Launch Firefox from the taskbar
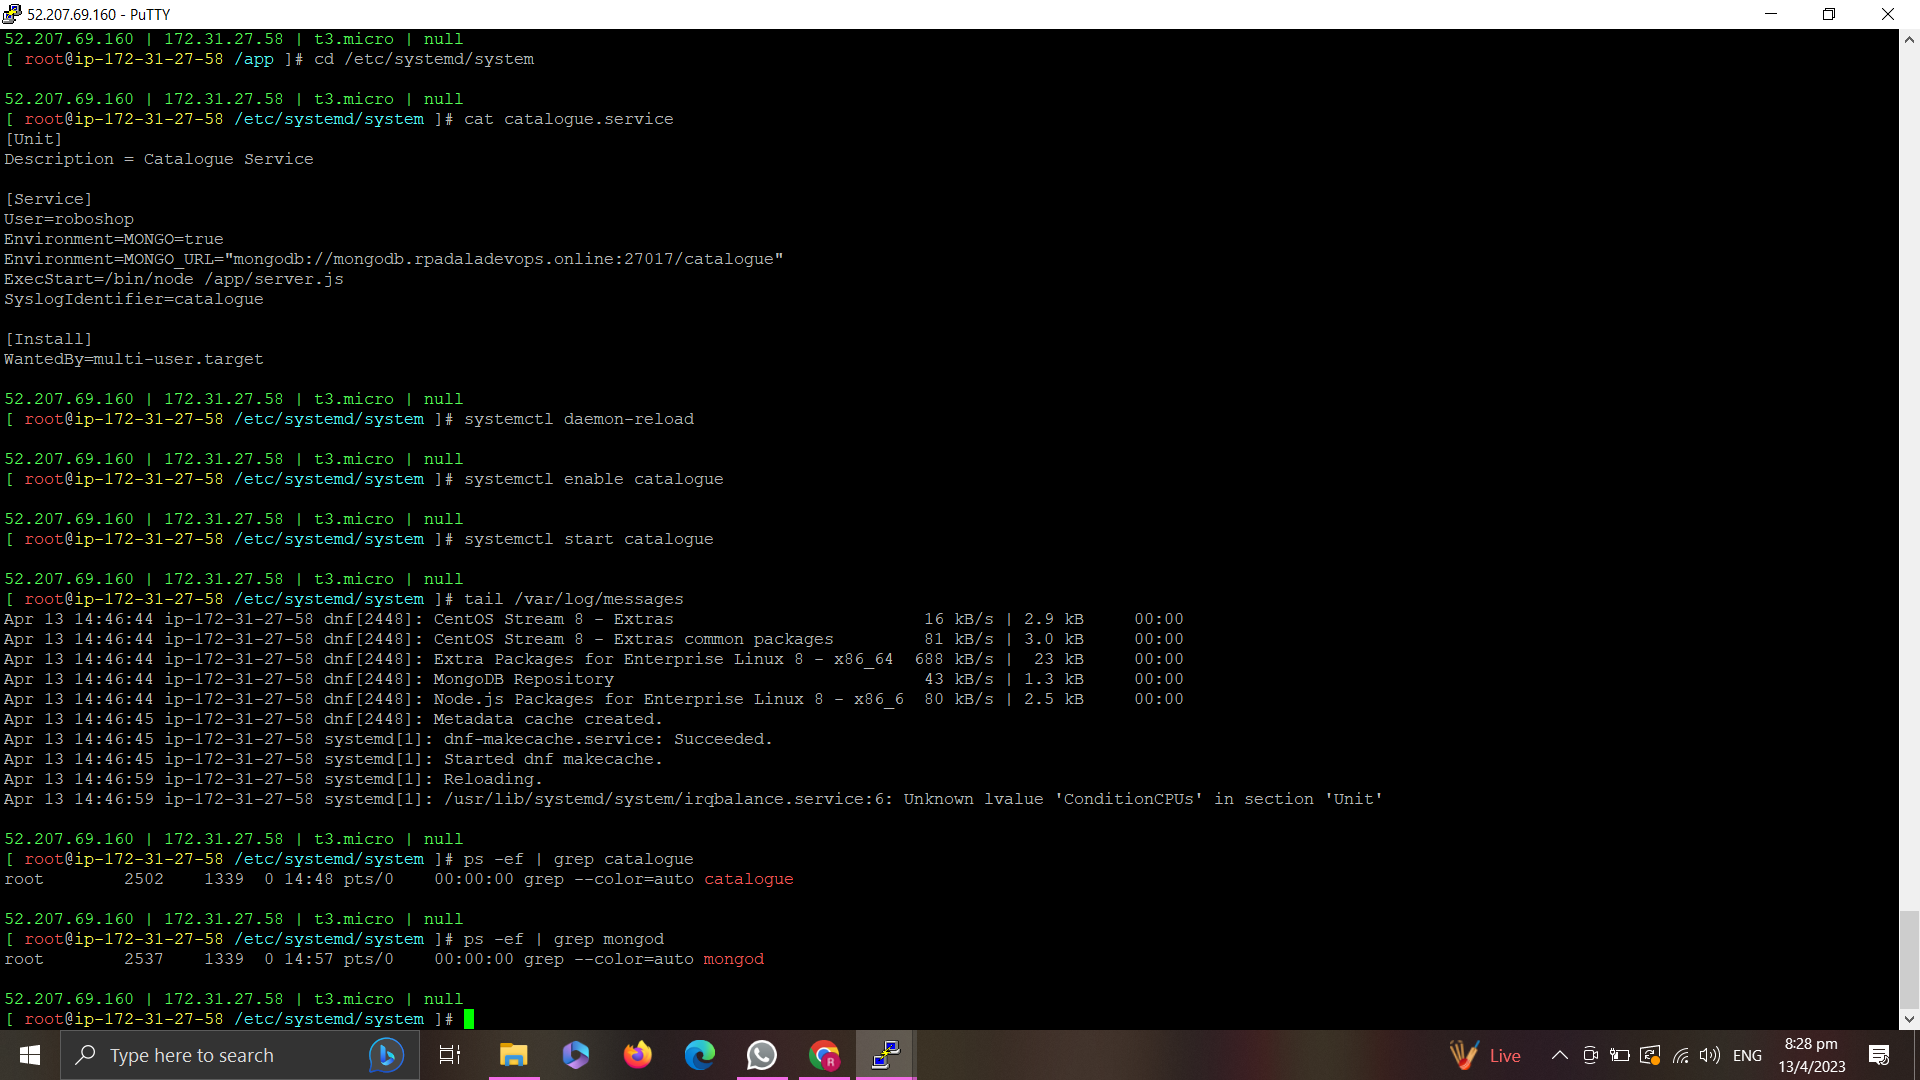Screen dimensions: 1920x1080 coord(637,1055)
